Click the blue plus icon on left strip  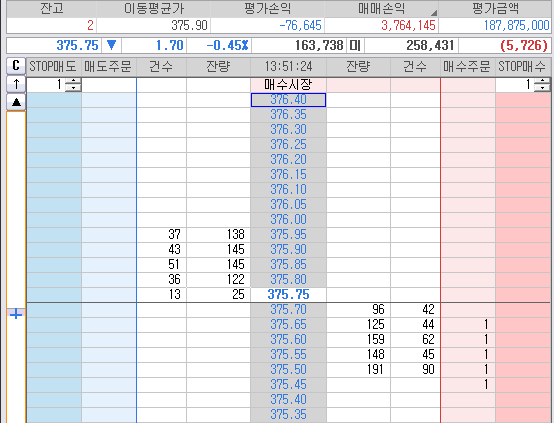[x=16, y=314]
